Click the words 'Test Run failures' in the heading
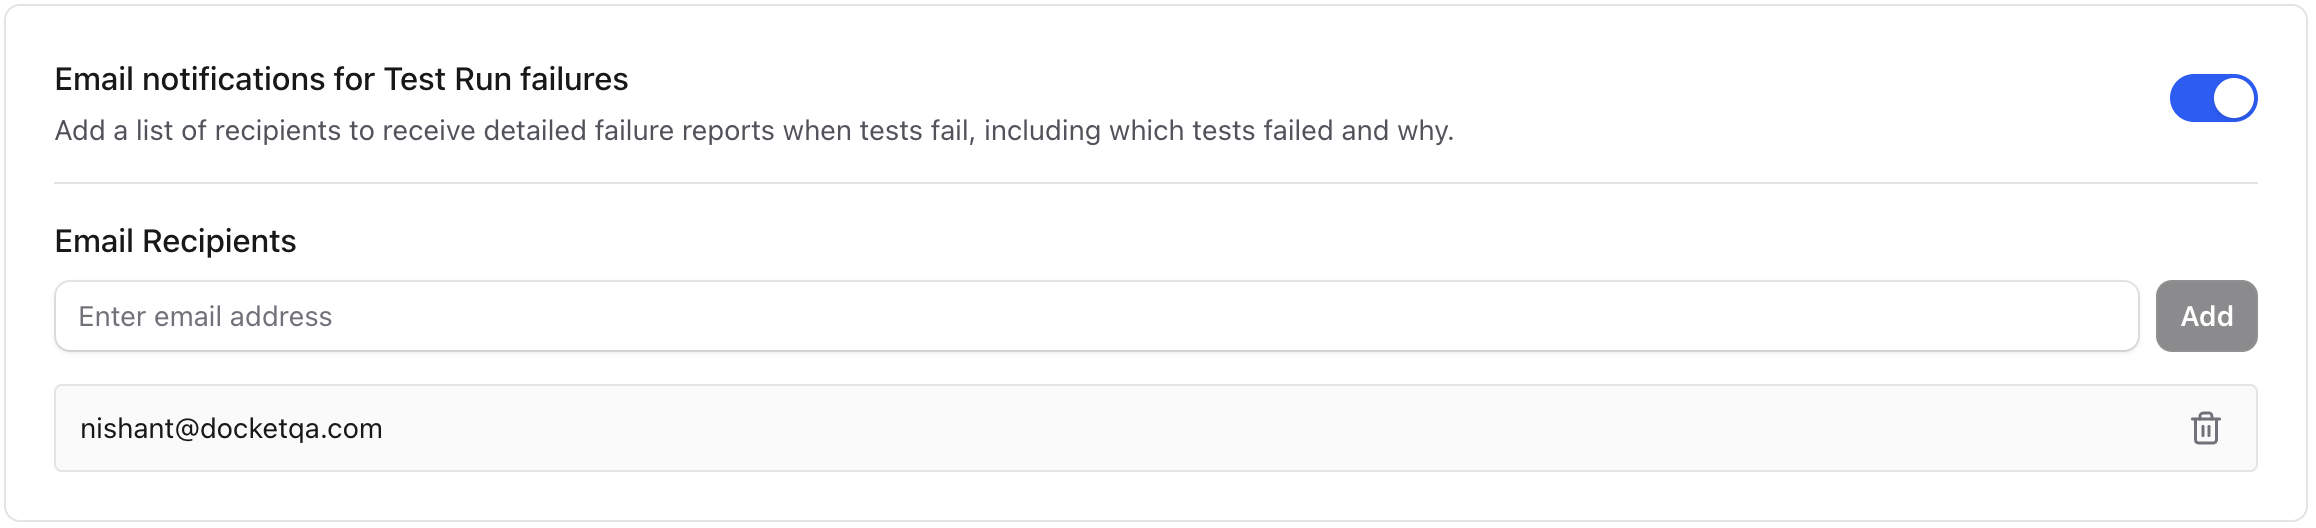Viewport: 2316px width, 528px height. tap(506, 79)
